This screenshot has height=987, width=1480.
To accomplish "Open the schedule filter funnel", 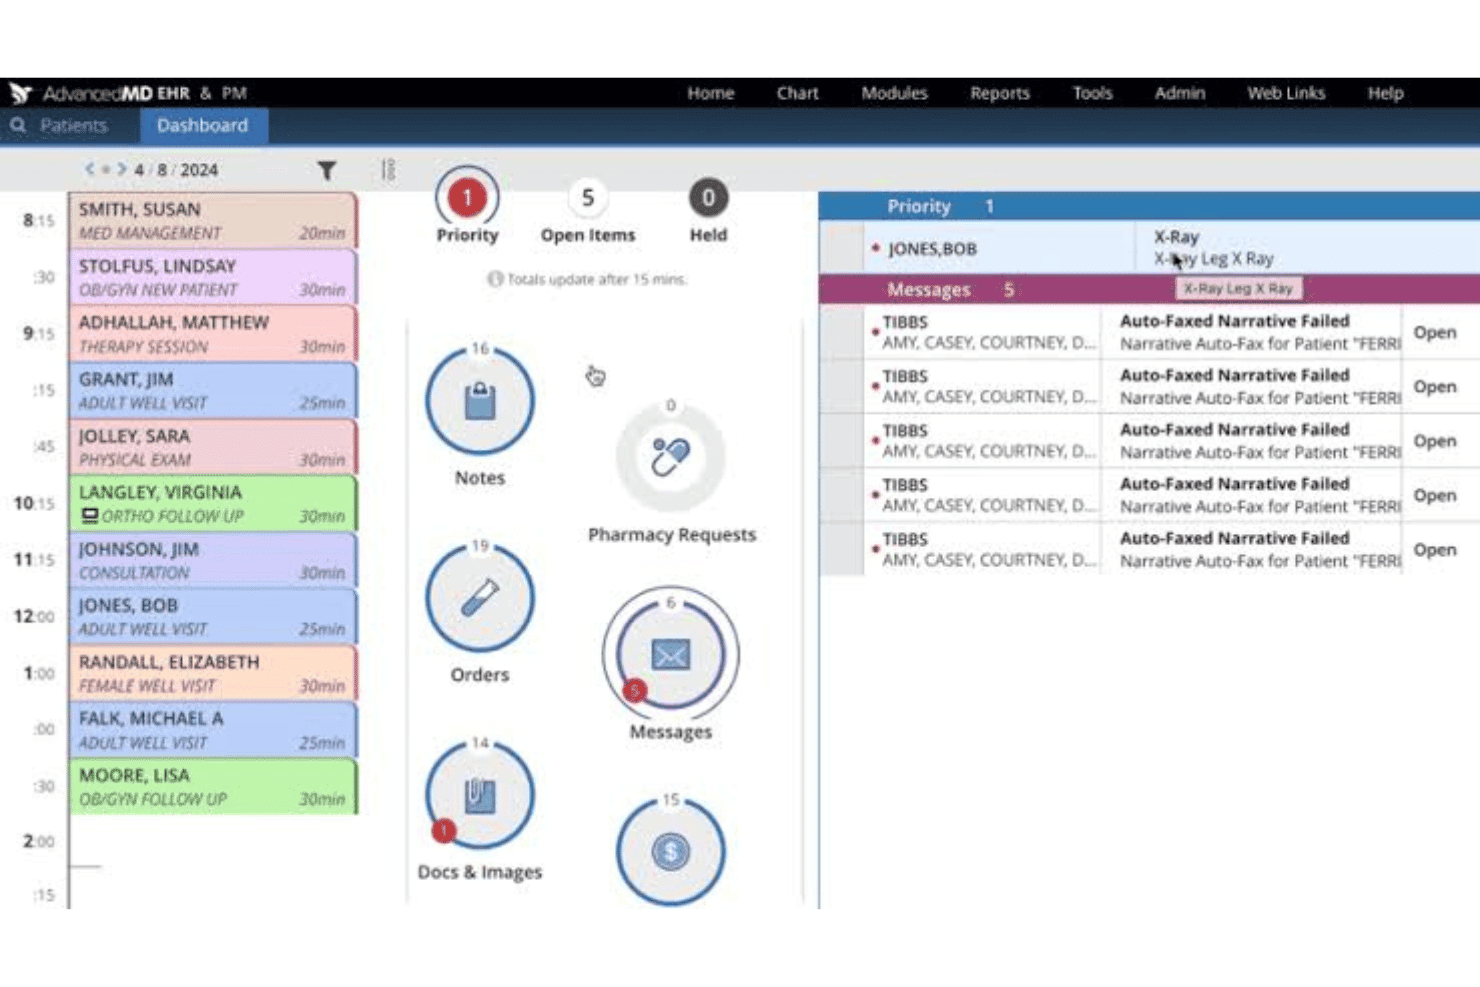I will point(327,170).
